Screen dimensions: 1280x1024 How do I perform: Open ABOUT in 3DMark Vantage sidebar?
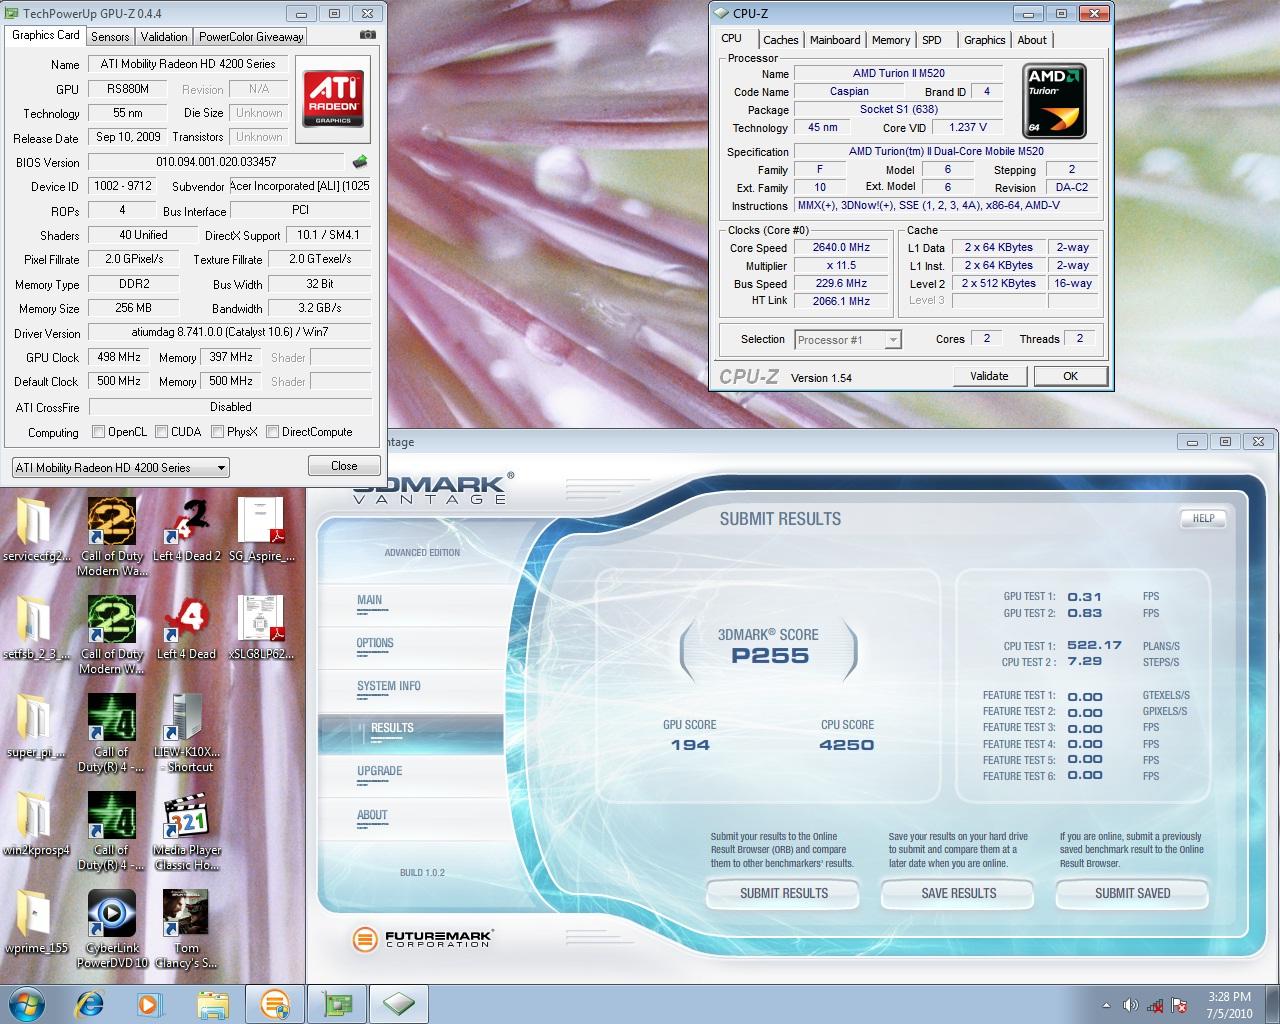point(372,815)
